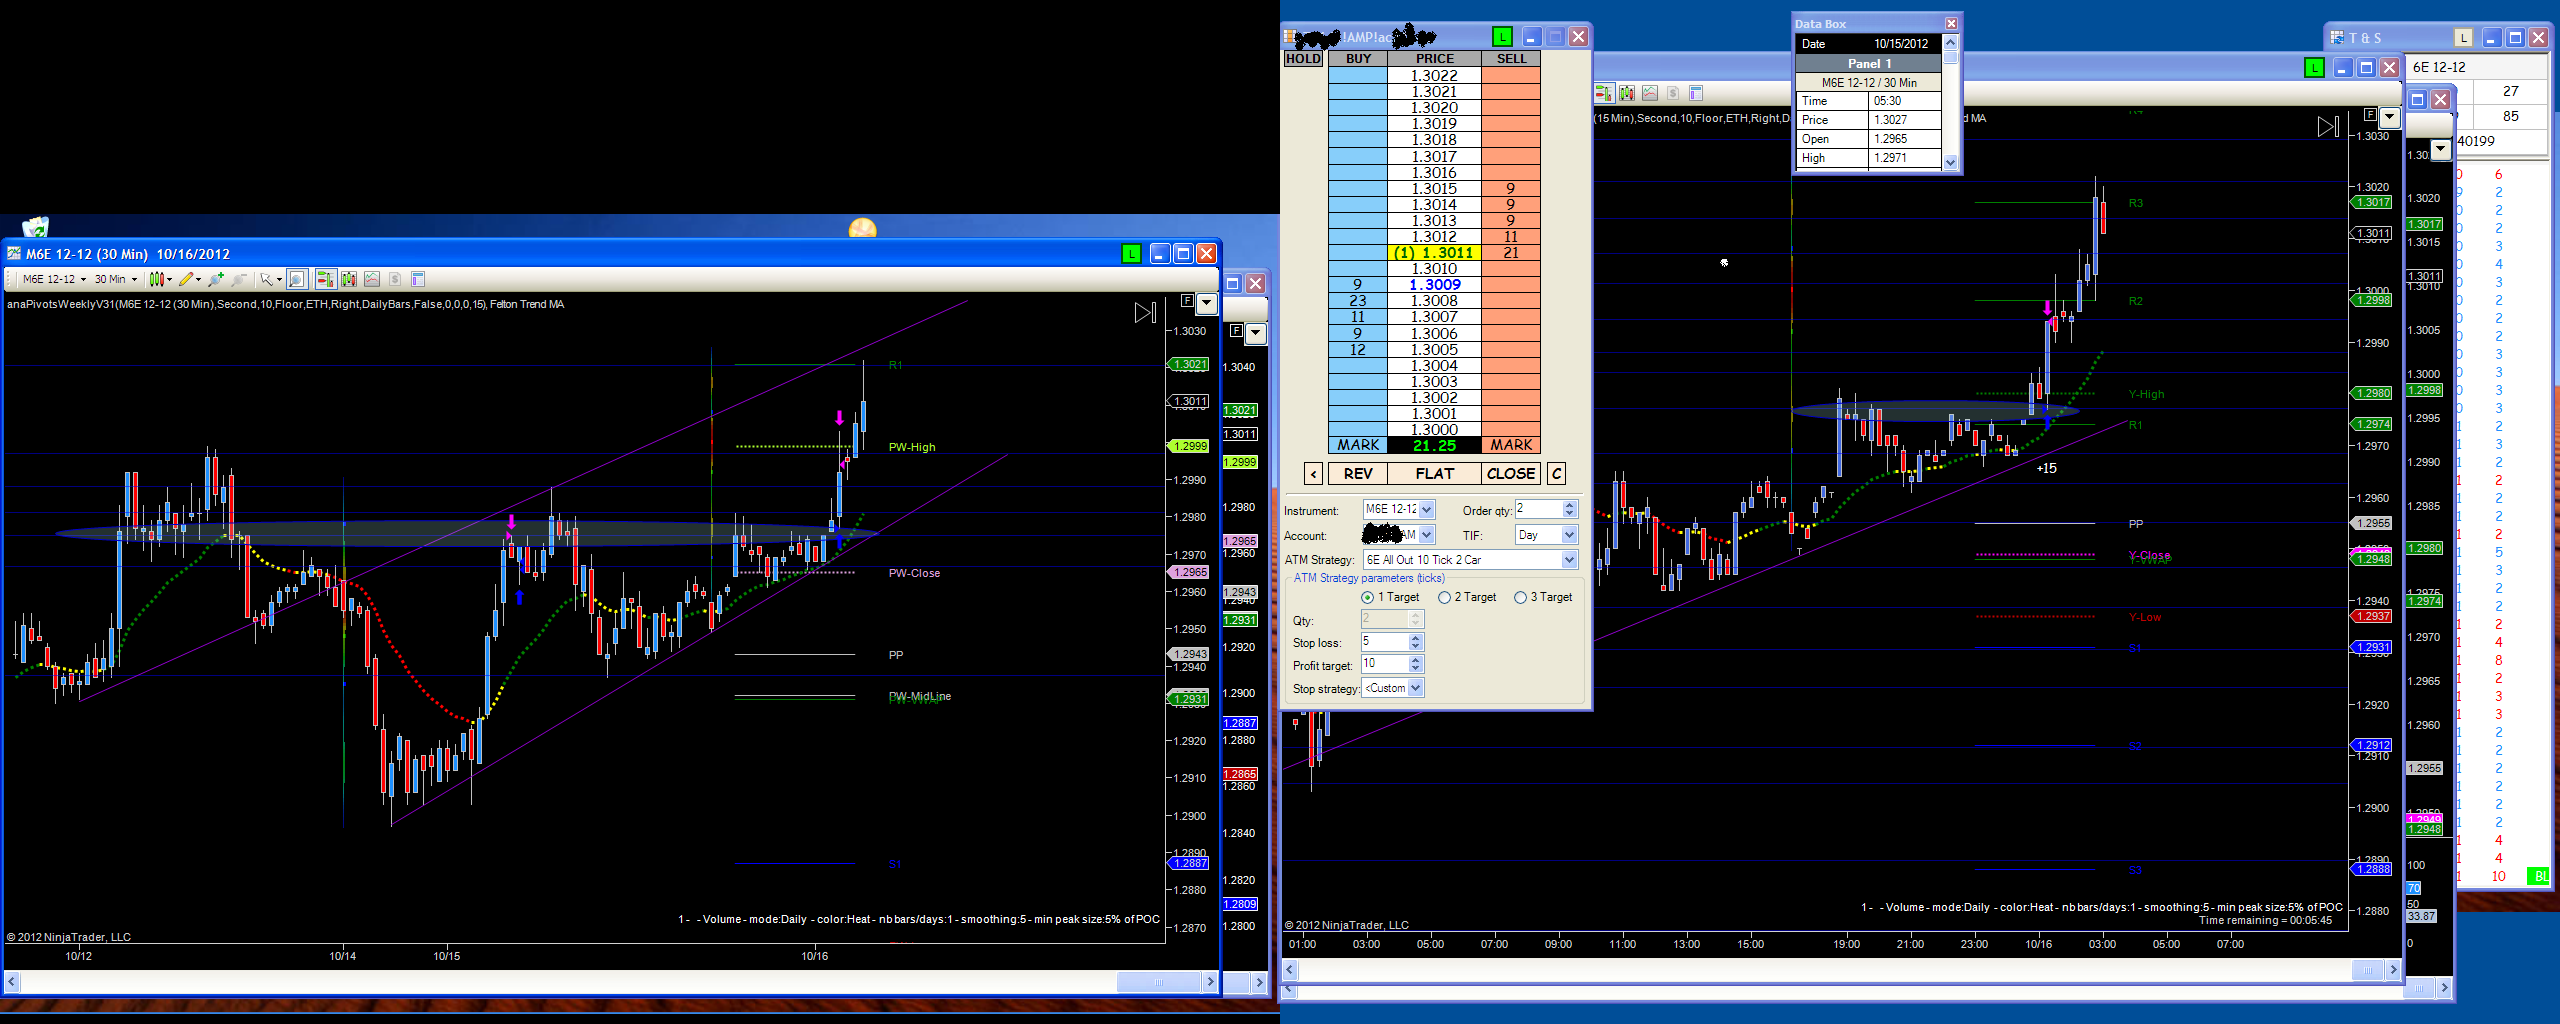This screenshot has height=1024, width=2560.
Task: Click F fixed-scale button on right chart axis
Action: click(x=2369, y=114)
